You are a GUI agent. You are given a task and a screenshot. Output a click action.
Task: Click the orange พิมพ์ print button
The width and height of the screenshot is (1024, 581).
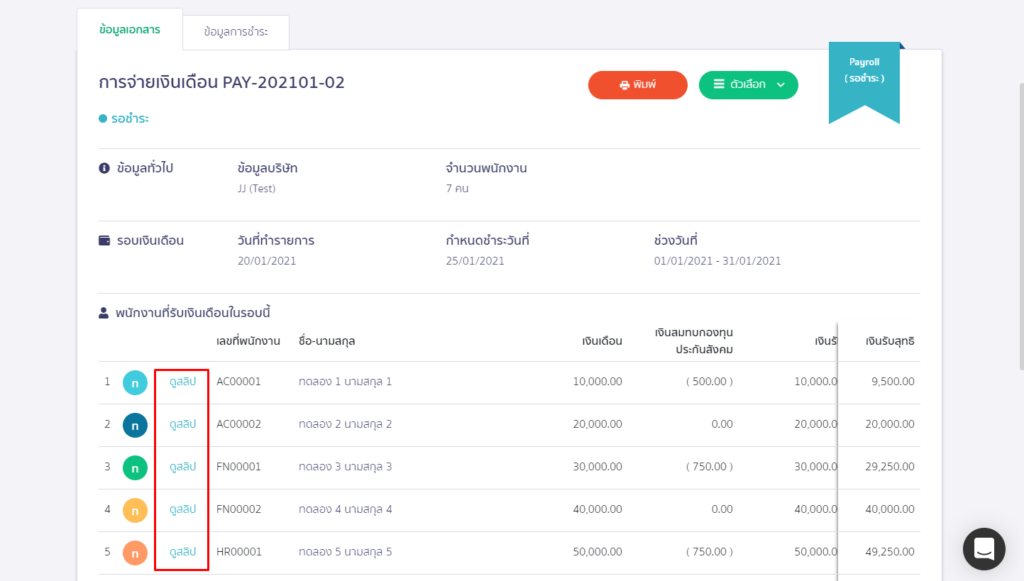[637, 85]
